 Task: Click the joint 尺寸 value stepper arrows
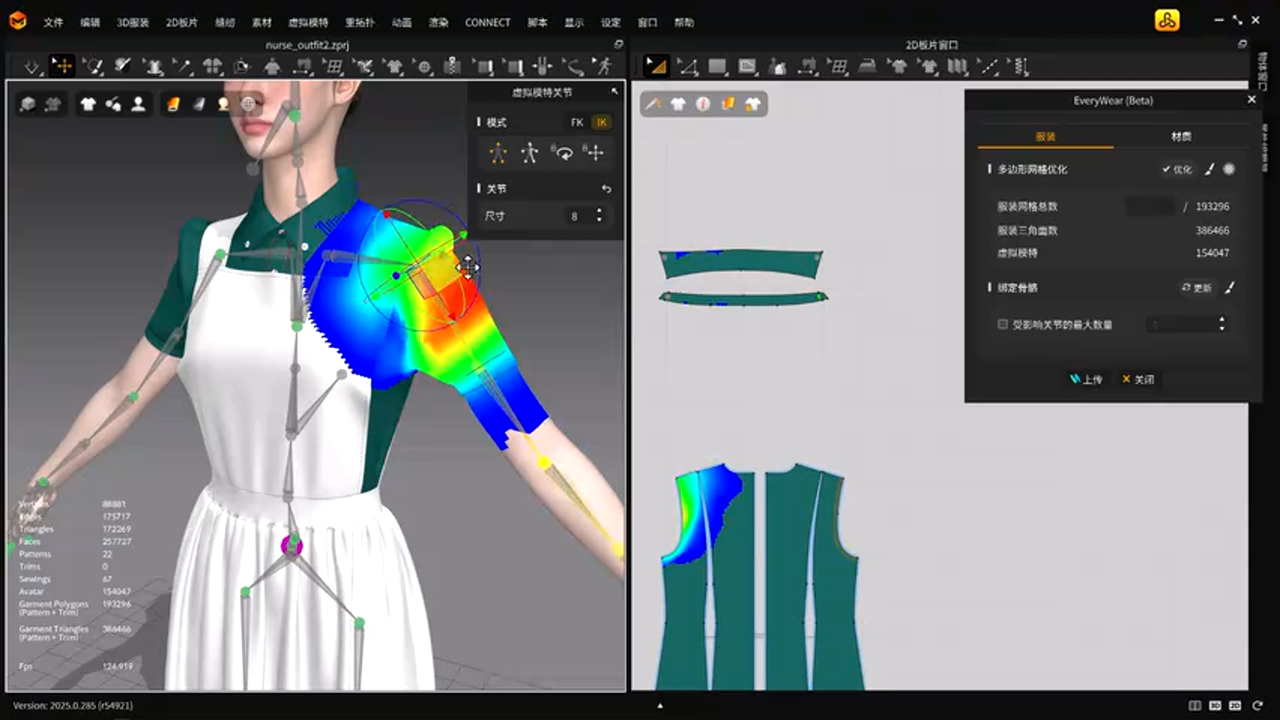point(599,216)
